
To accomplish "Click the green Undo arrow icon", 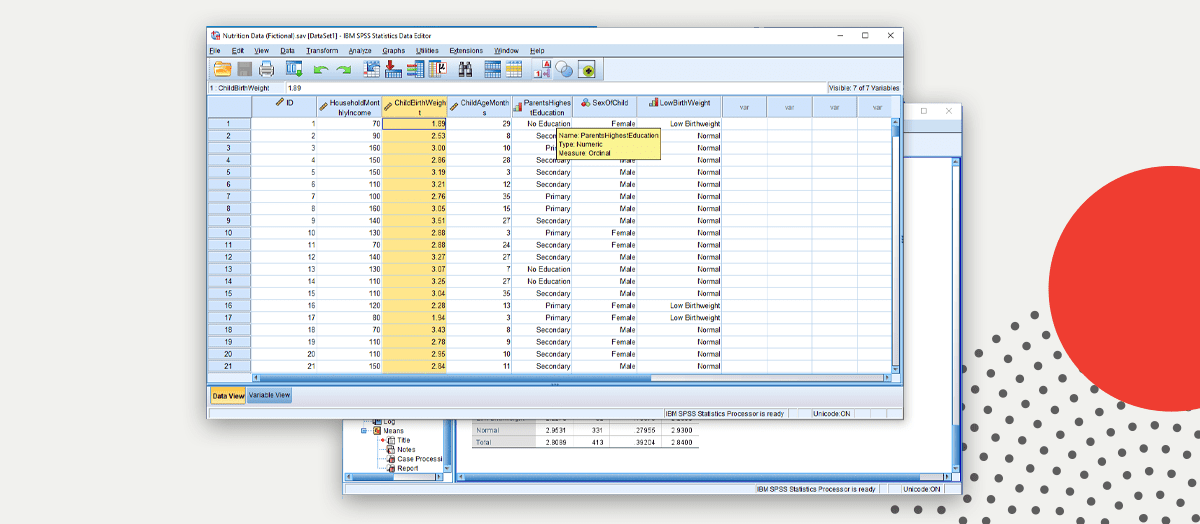I will [x=320, y=69].
